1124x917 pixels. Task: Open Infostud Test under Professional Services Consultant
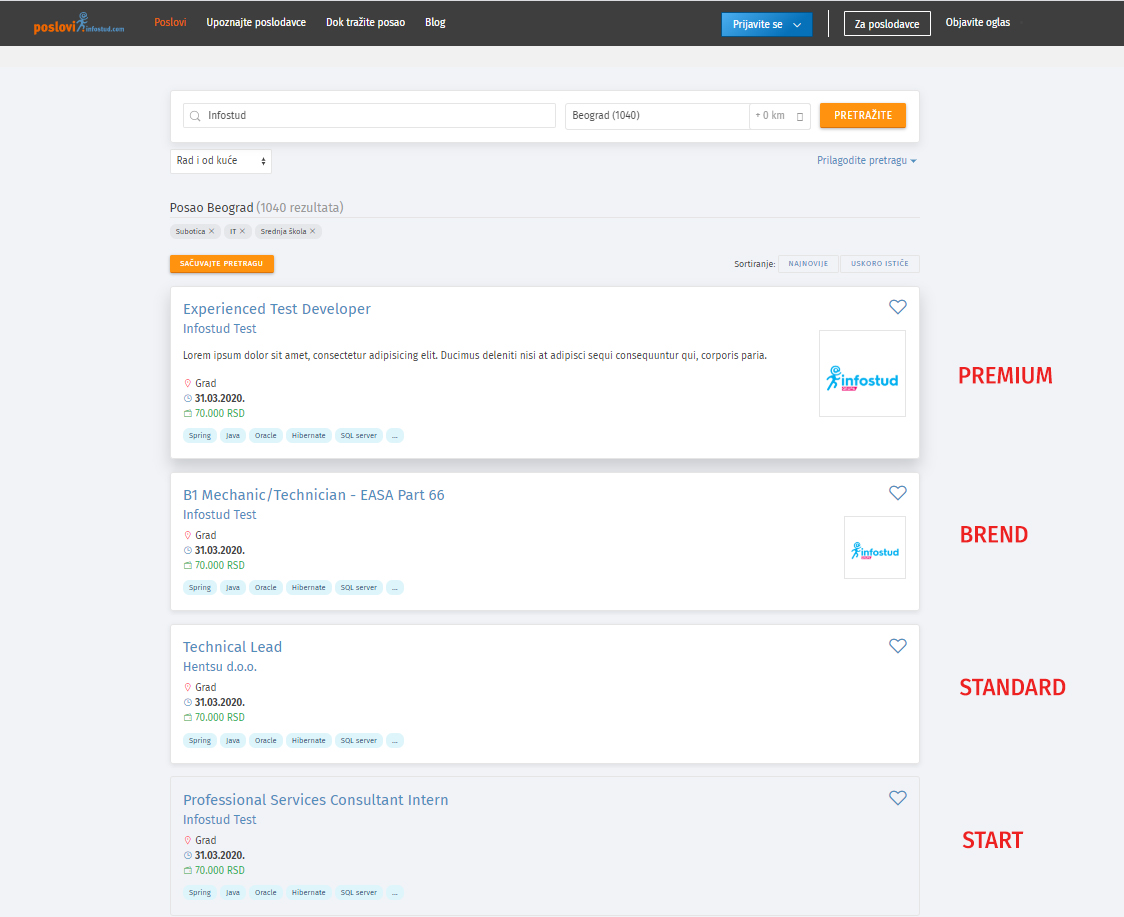[219, 819]
